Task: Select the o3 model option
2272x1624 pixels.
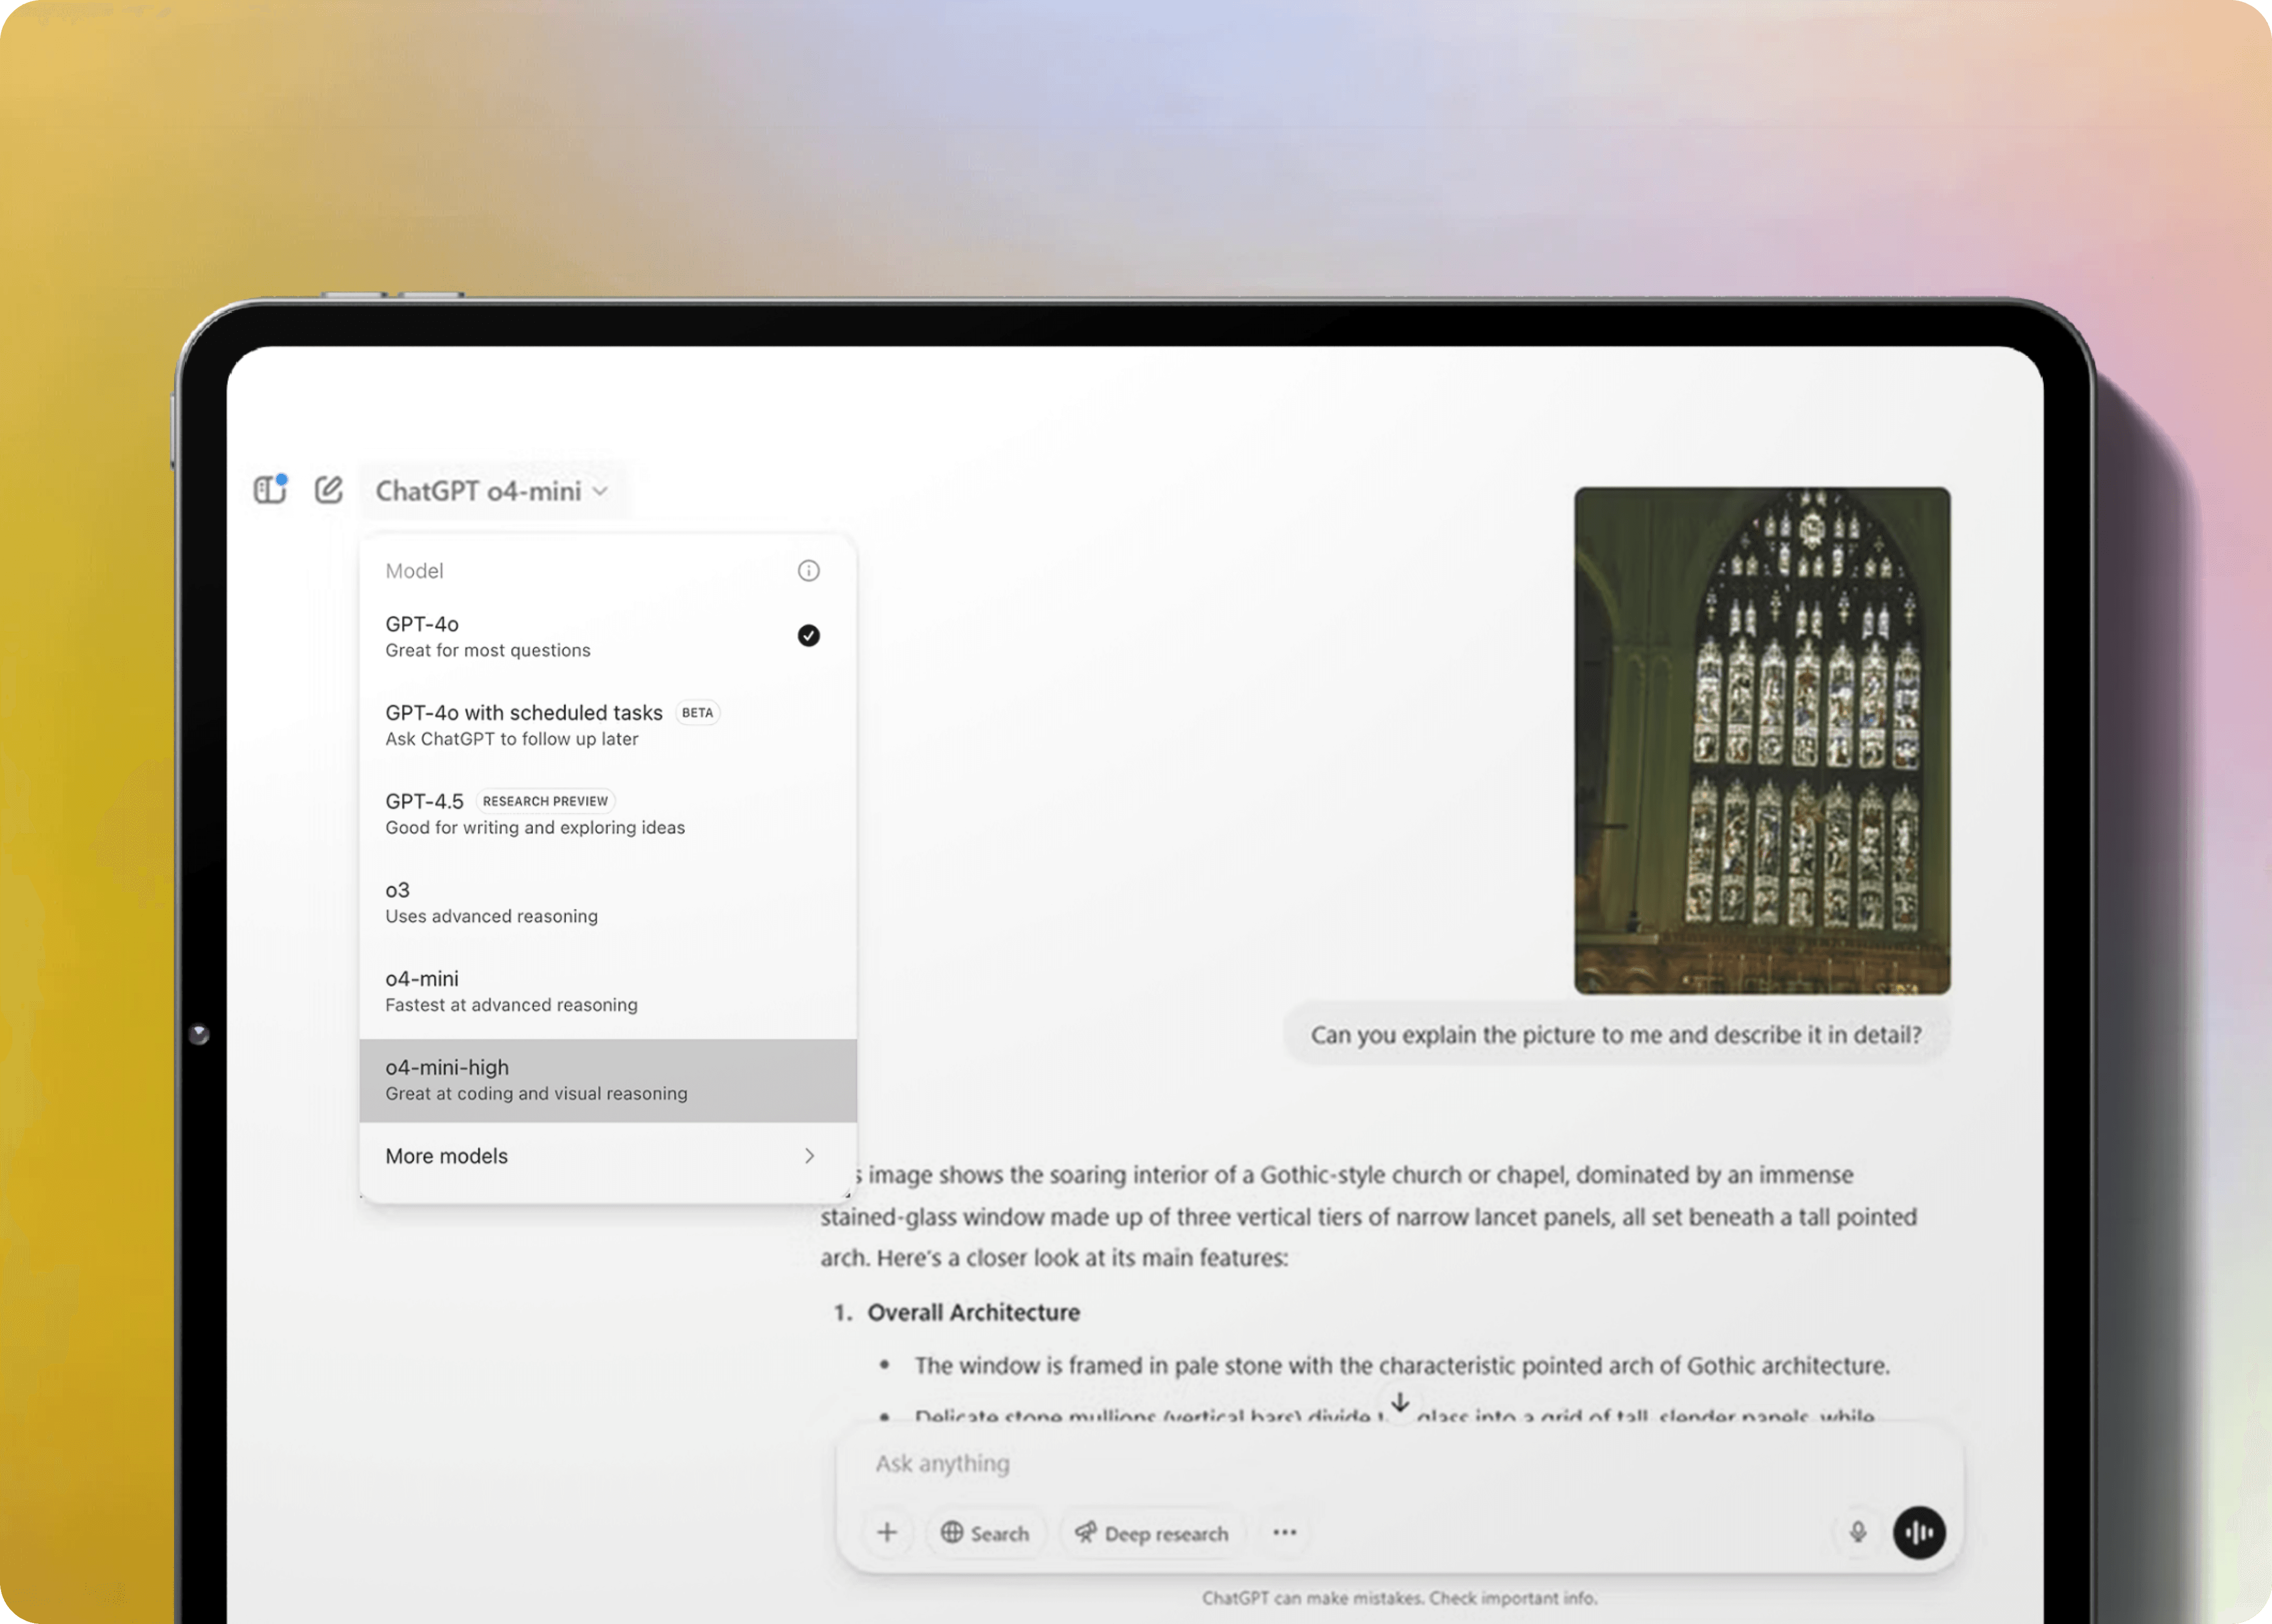Action: (606, 902)
